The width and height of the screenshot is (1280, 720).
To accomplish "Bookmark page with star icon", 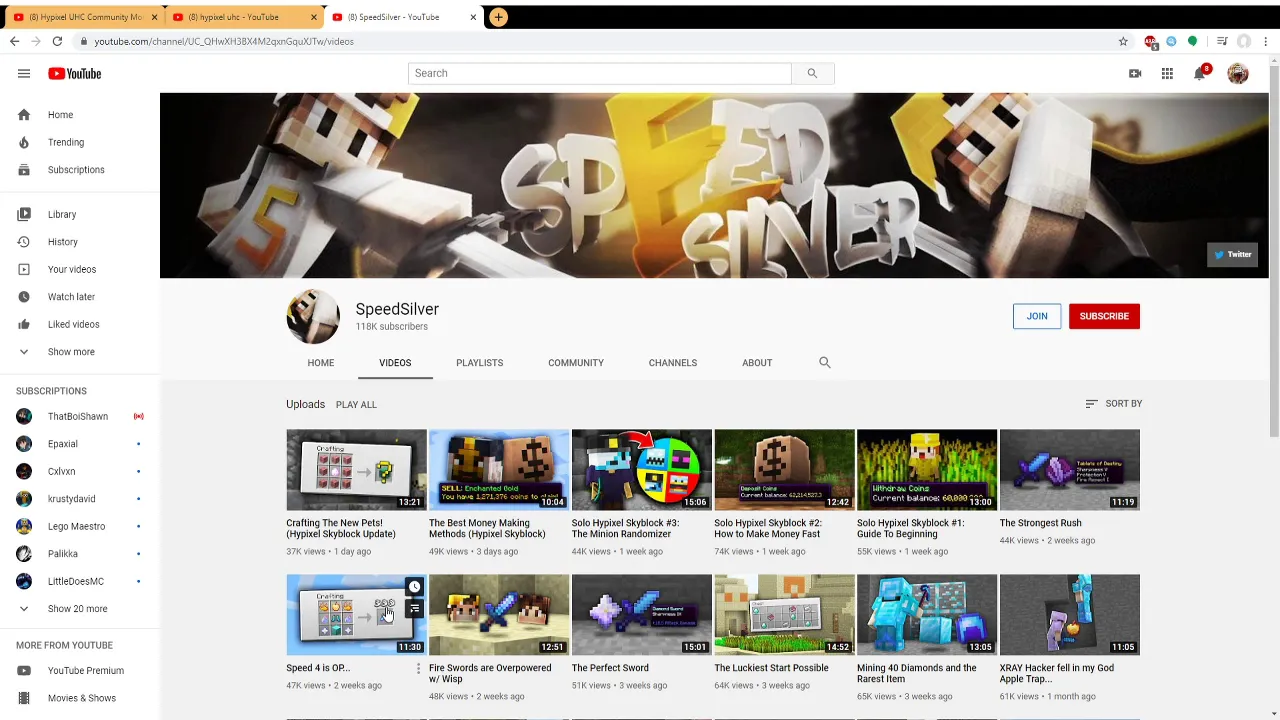I will pos(1123,41).
